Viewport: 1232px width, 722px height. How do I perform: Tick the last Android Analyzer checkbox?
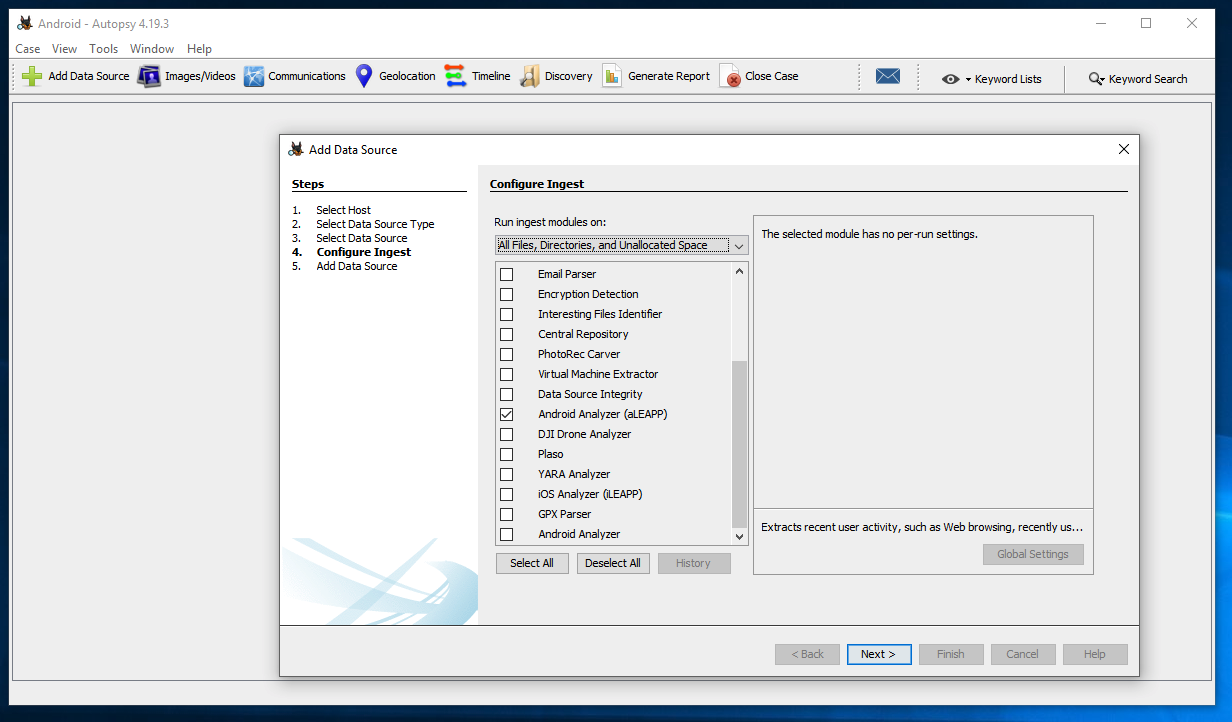(506, 534)
